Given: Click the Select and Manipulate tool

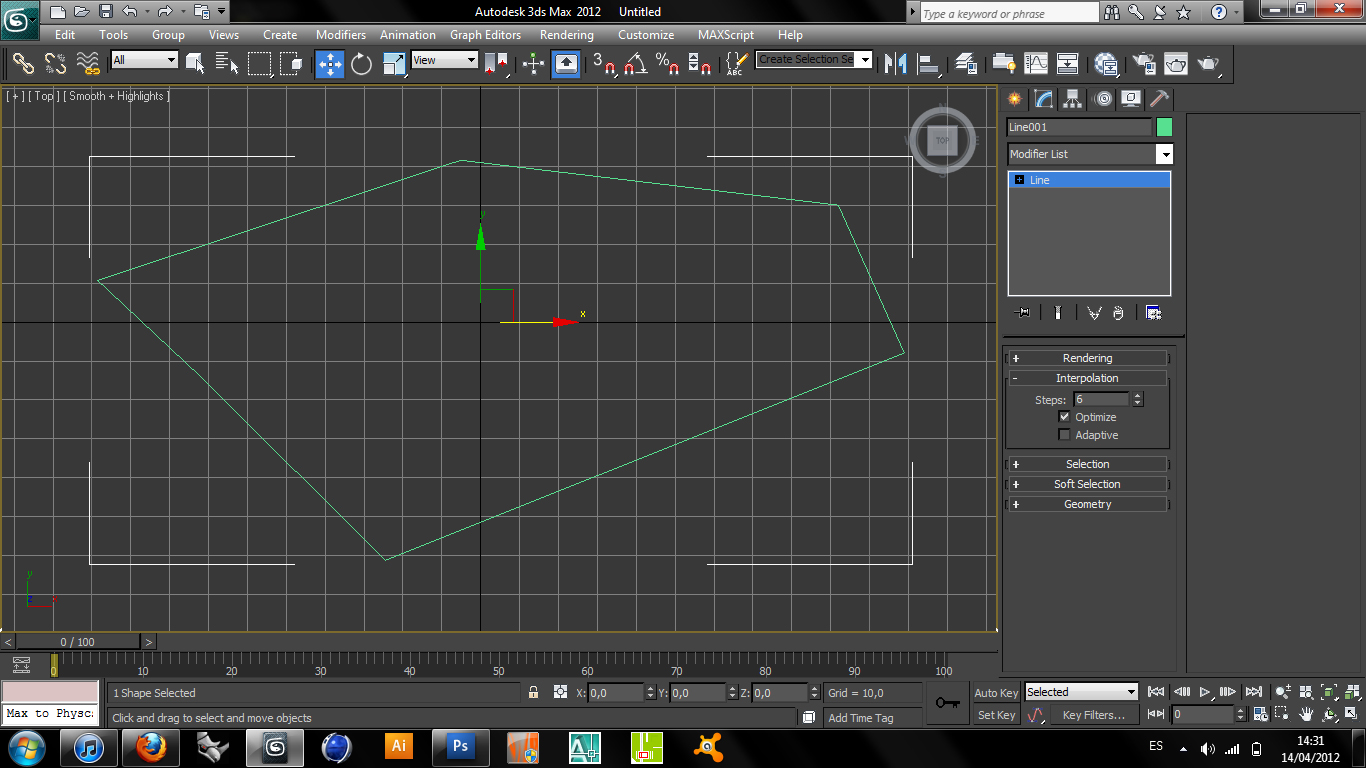Looking at the screenshot, I should pyautogui.click(x=533, y=64).
